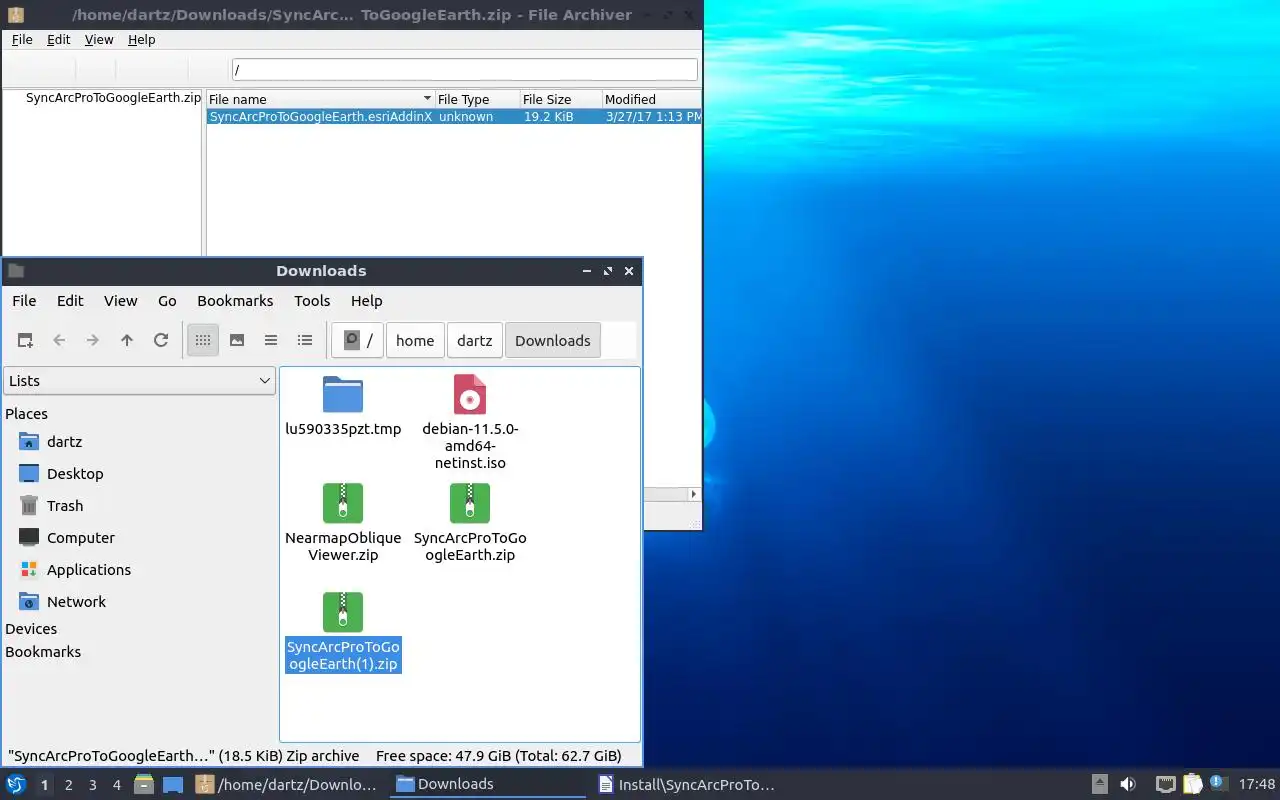
Task: Switch to workspace 2
Action: point(68,785)
